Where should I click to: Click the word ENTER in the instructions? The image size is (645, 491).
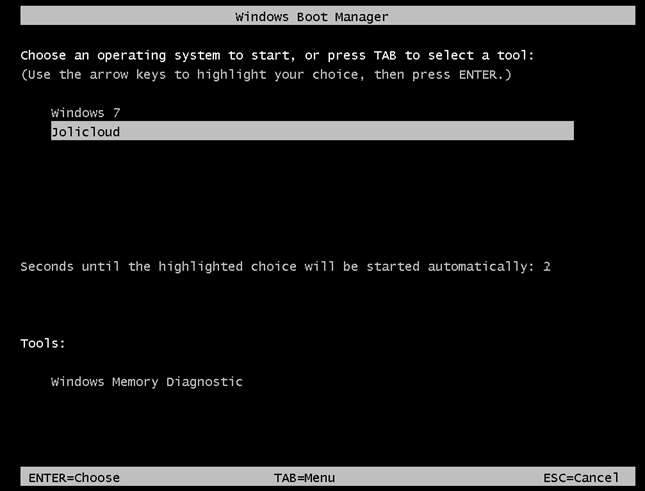point(478,74)
